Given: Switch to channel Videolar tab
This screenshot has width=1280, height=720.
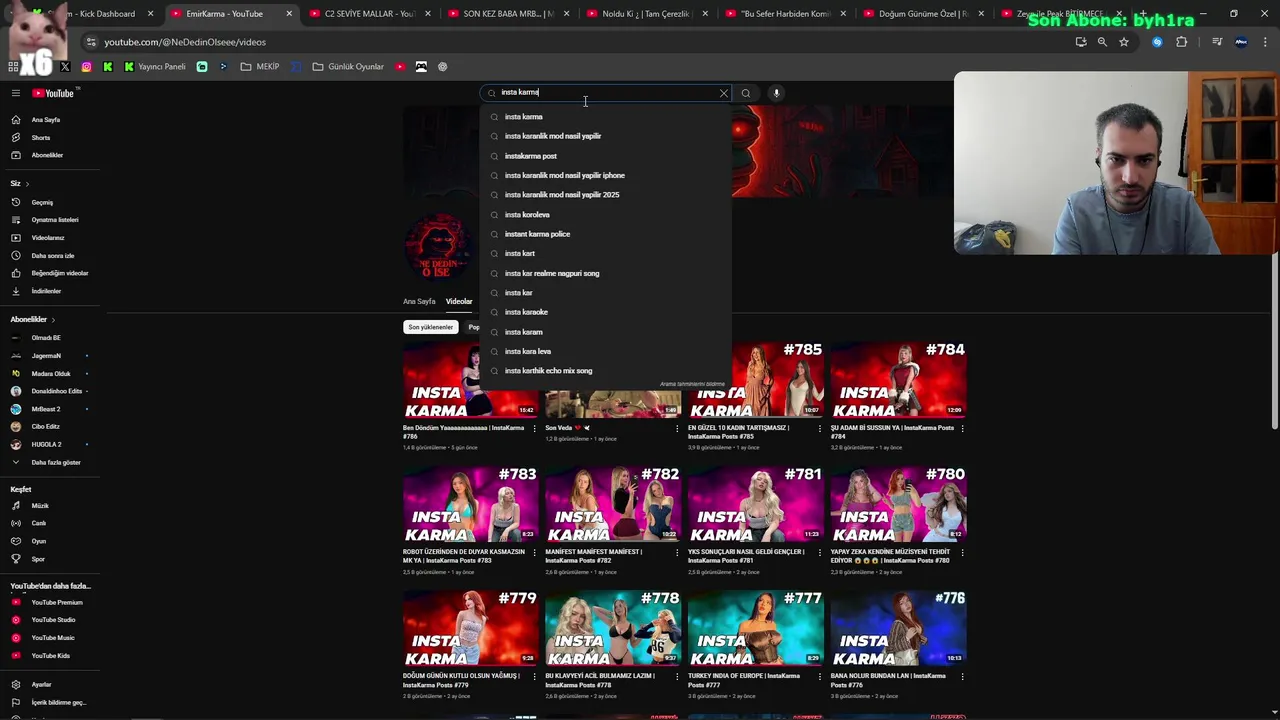Looking at the screenshot, I should tap(459, 302).
